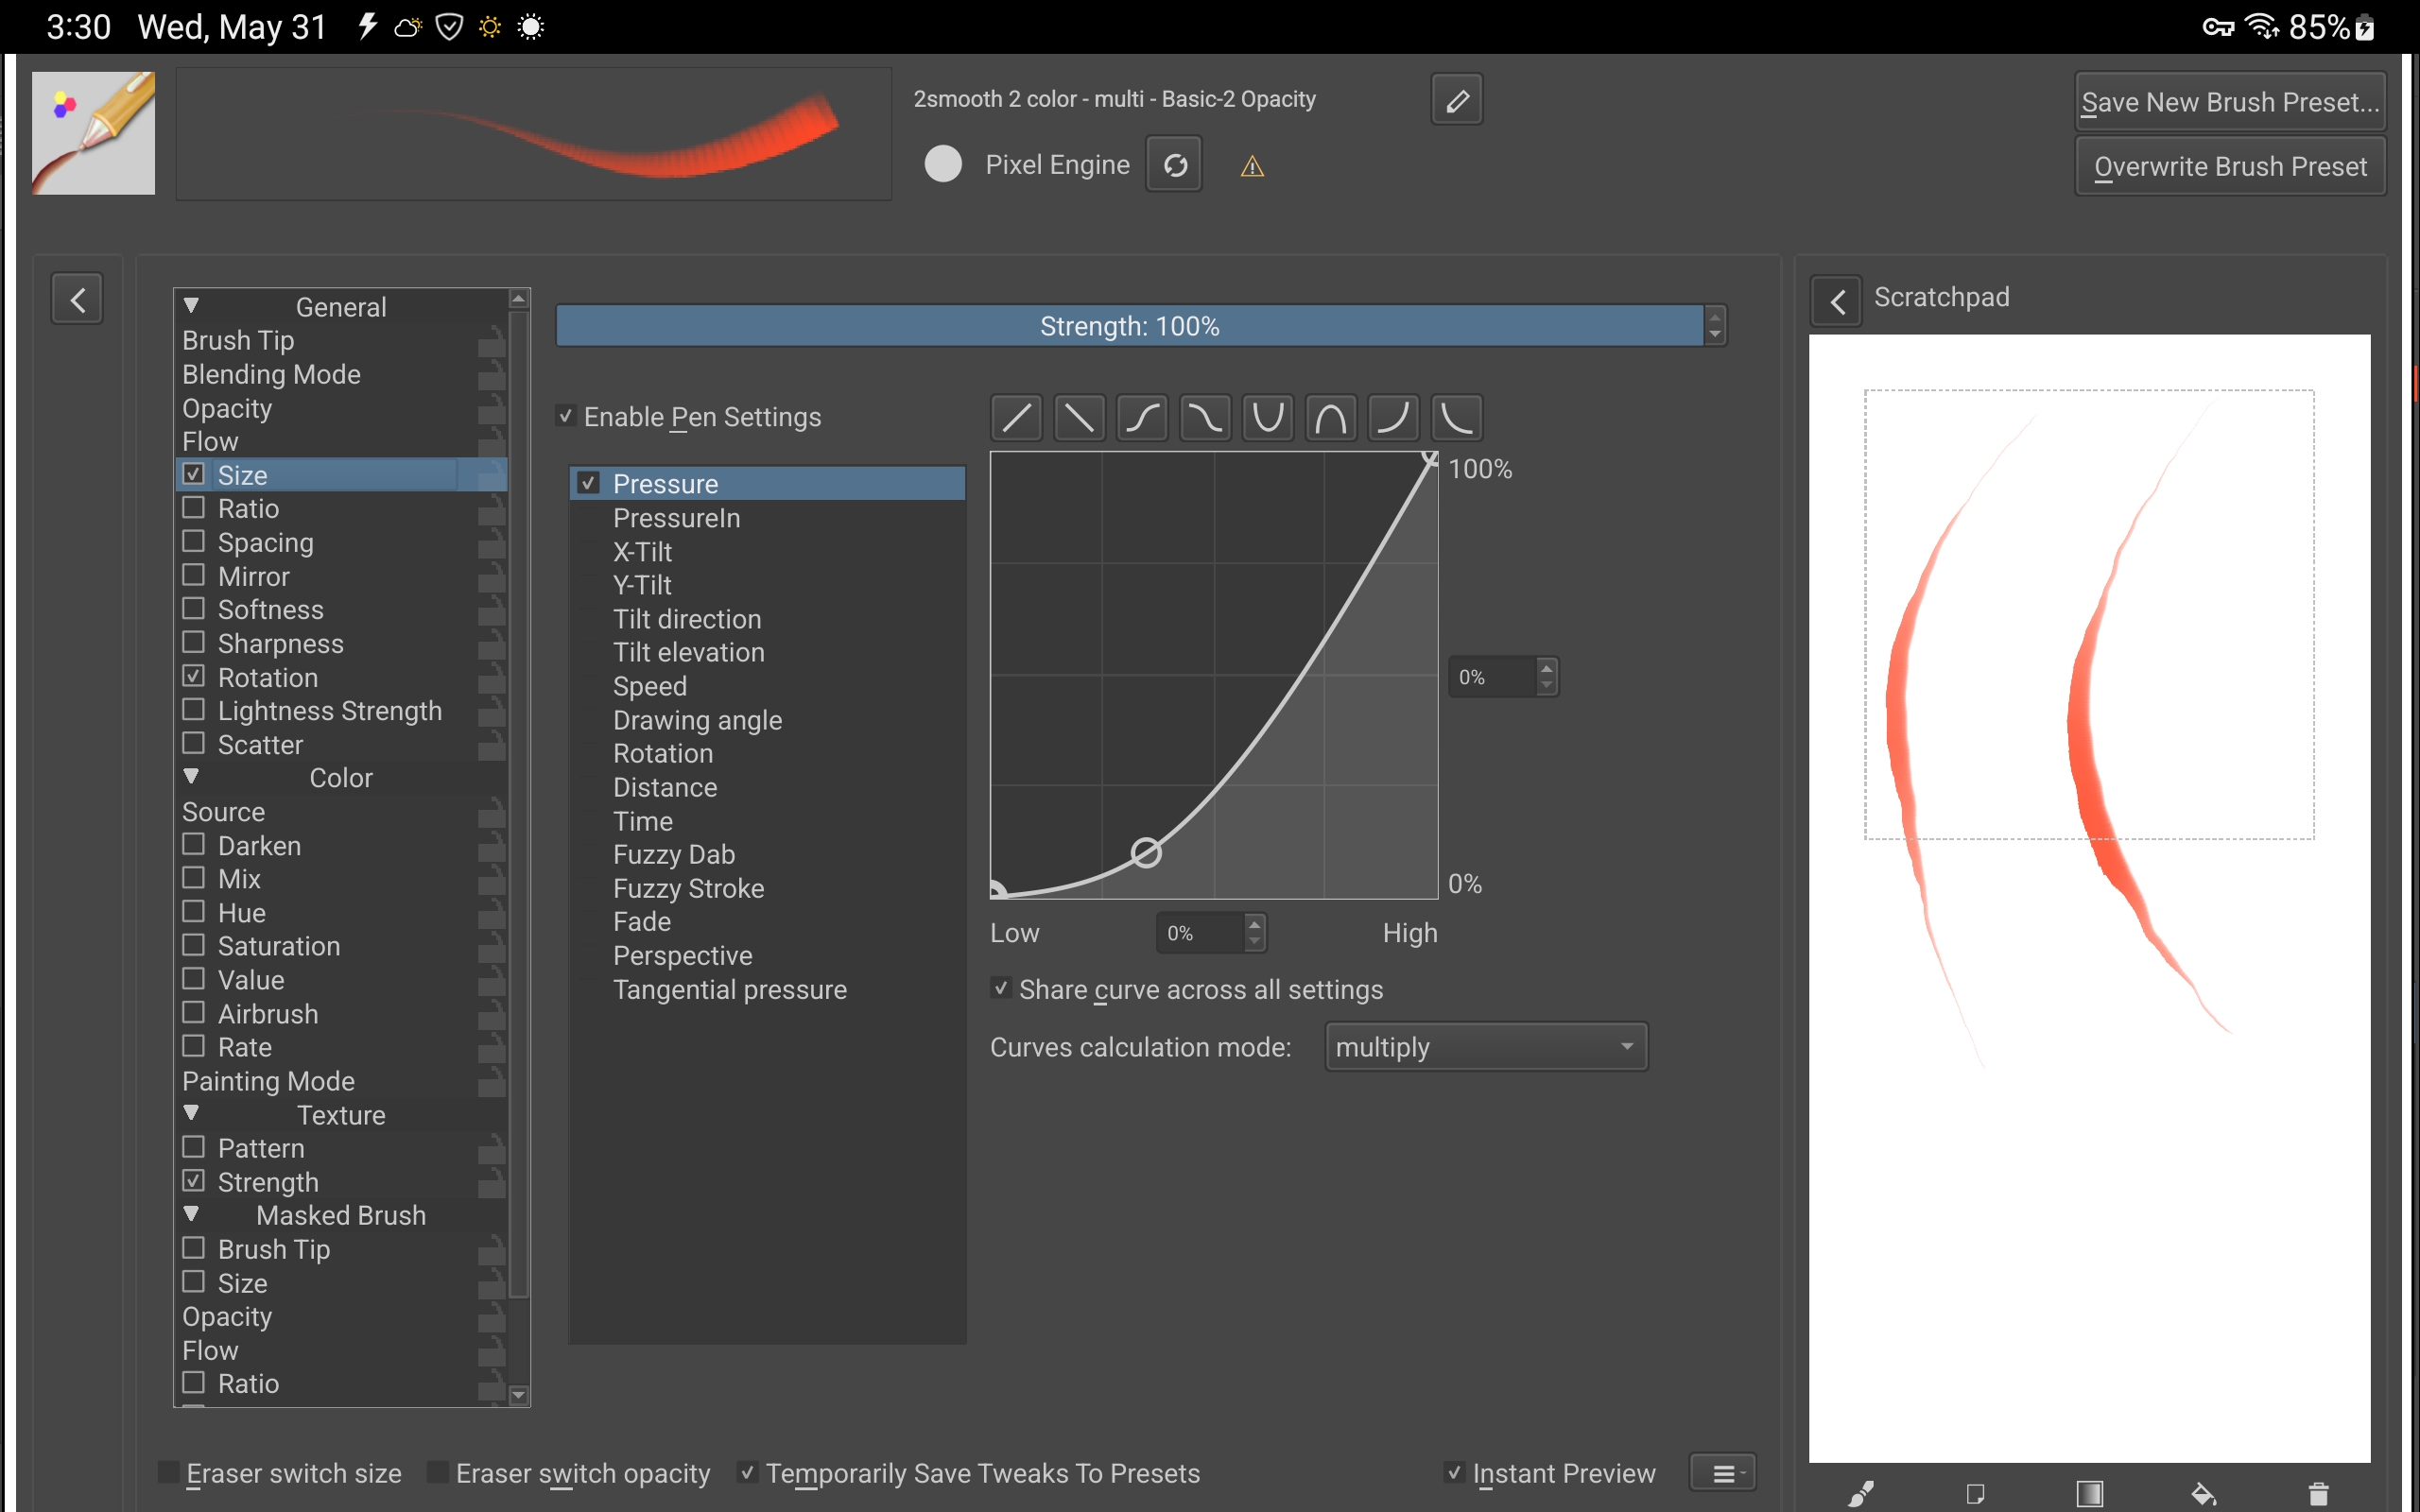Select the S-shaped curve preset
The height and width of the screenshot is (1512, 2420).
click(x=1142, y=417)
